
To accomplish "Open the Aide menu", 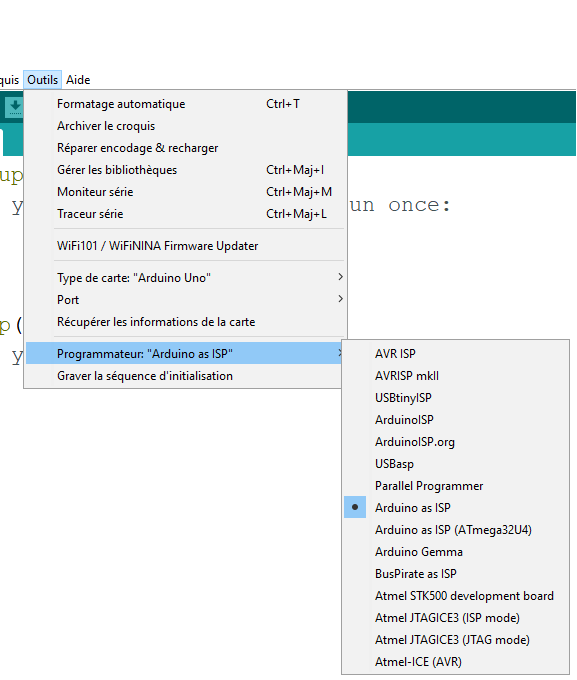I will (x=78, y=80).
